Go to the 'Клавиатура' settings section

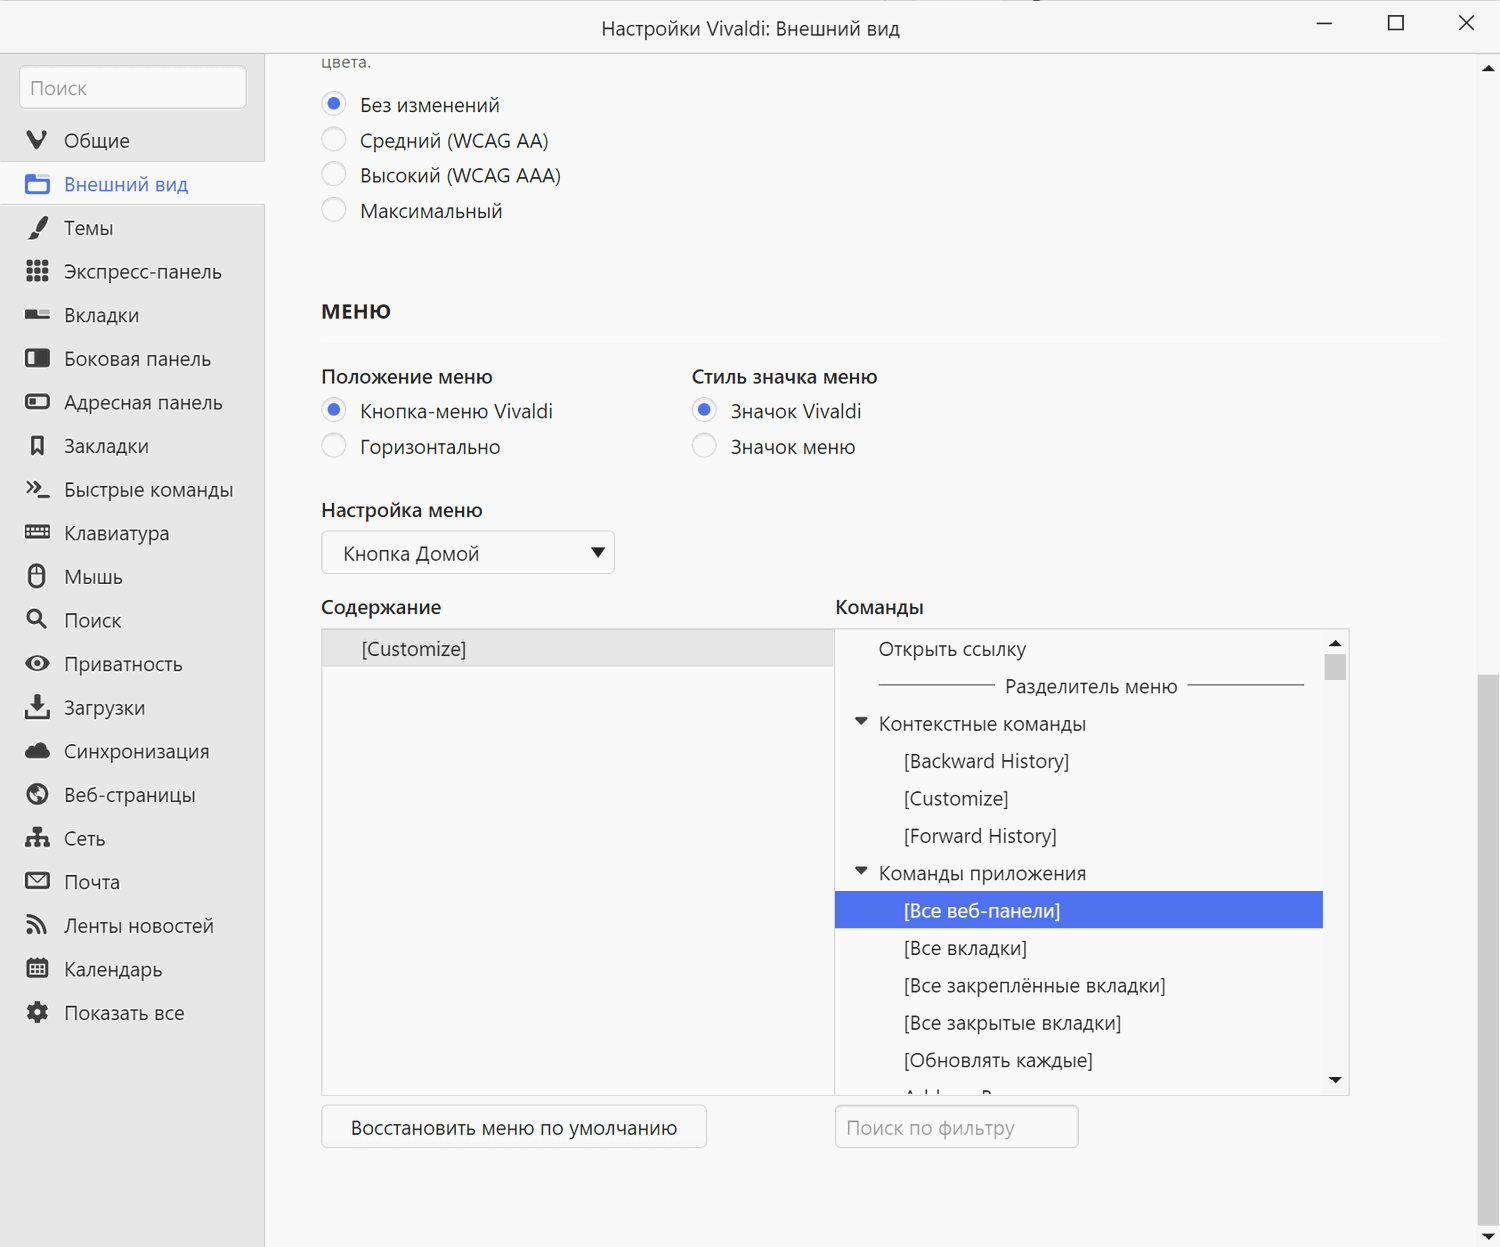116,534
